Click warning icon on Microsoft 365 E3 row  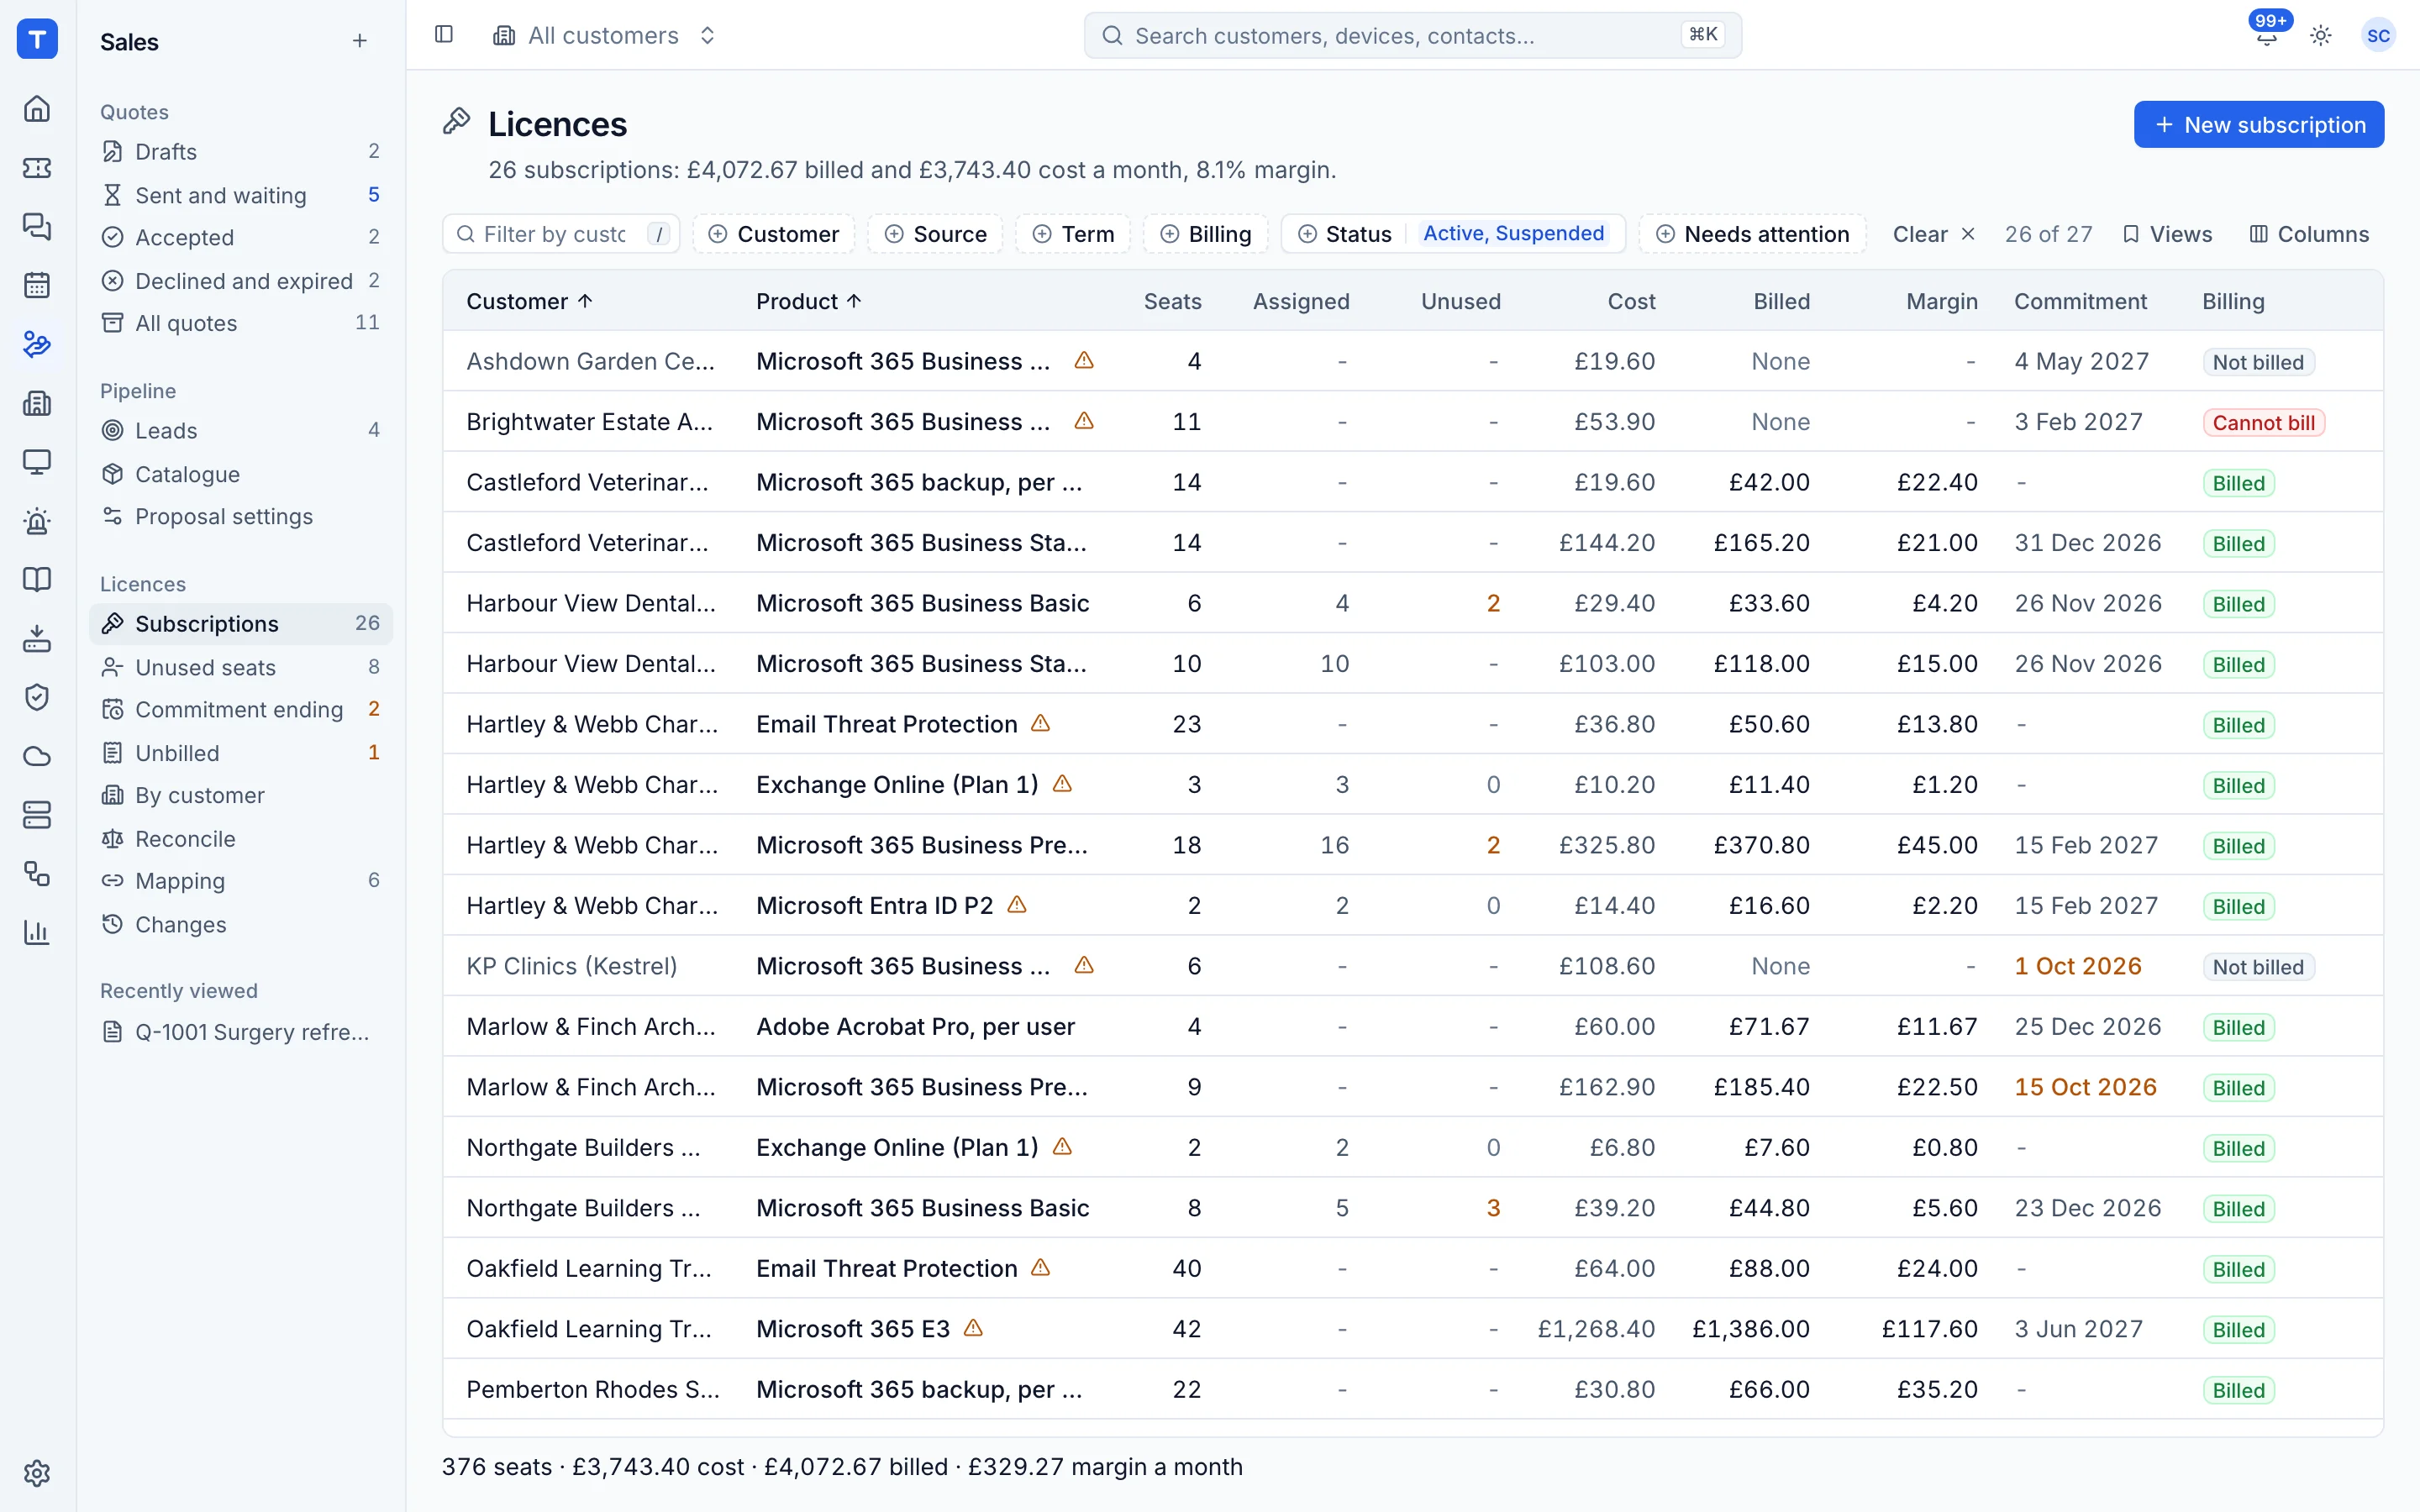point(973,1328)
